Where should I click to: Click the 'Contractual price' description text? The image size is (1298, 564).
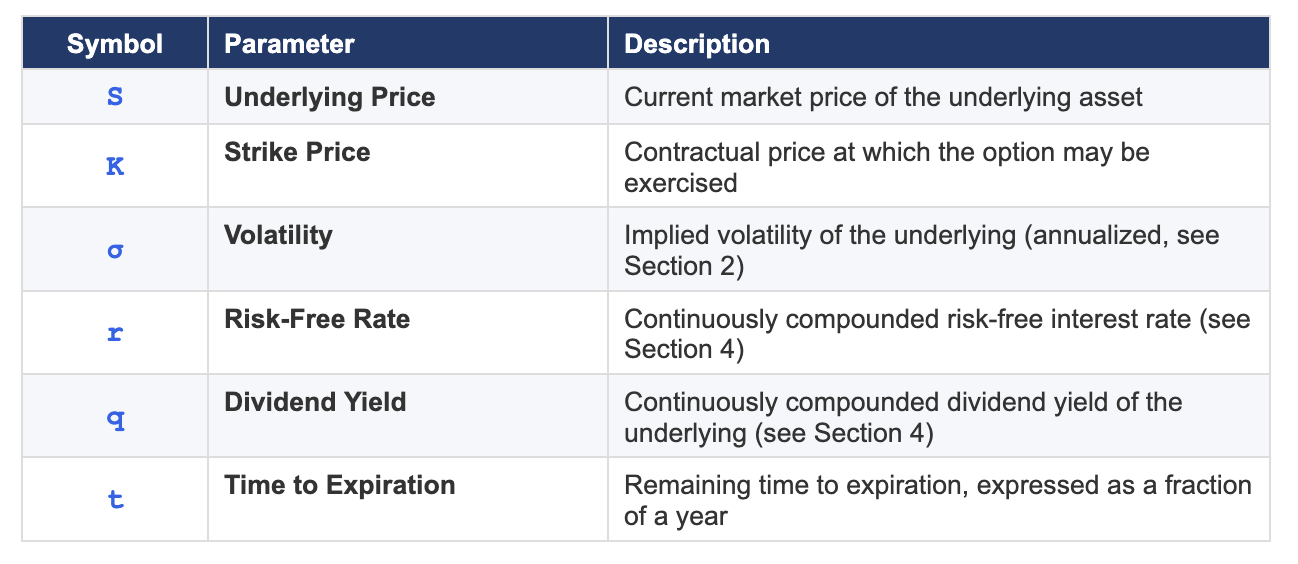coord(887,167)
